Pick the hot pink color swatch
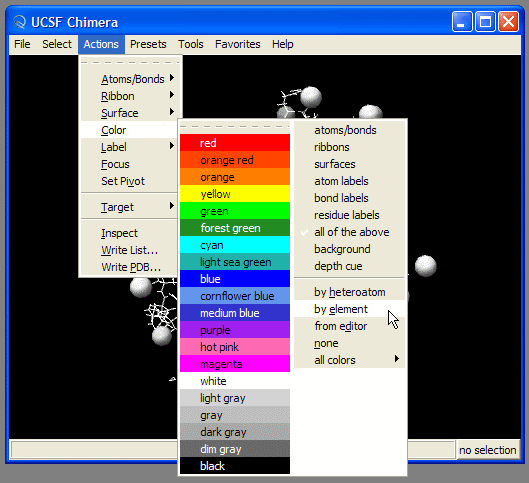The image size is (529, 483). click(235, 347)
